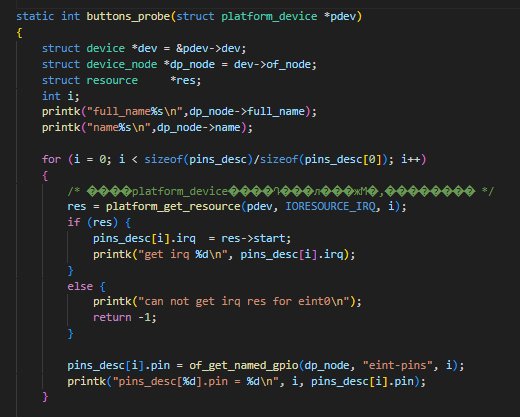Select device_node type in dp_node declaration
The width and height of the screenshot is (520, 417).
tap(122, 64)
